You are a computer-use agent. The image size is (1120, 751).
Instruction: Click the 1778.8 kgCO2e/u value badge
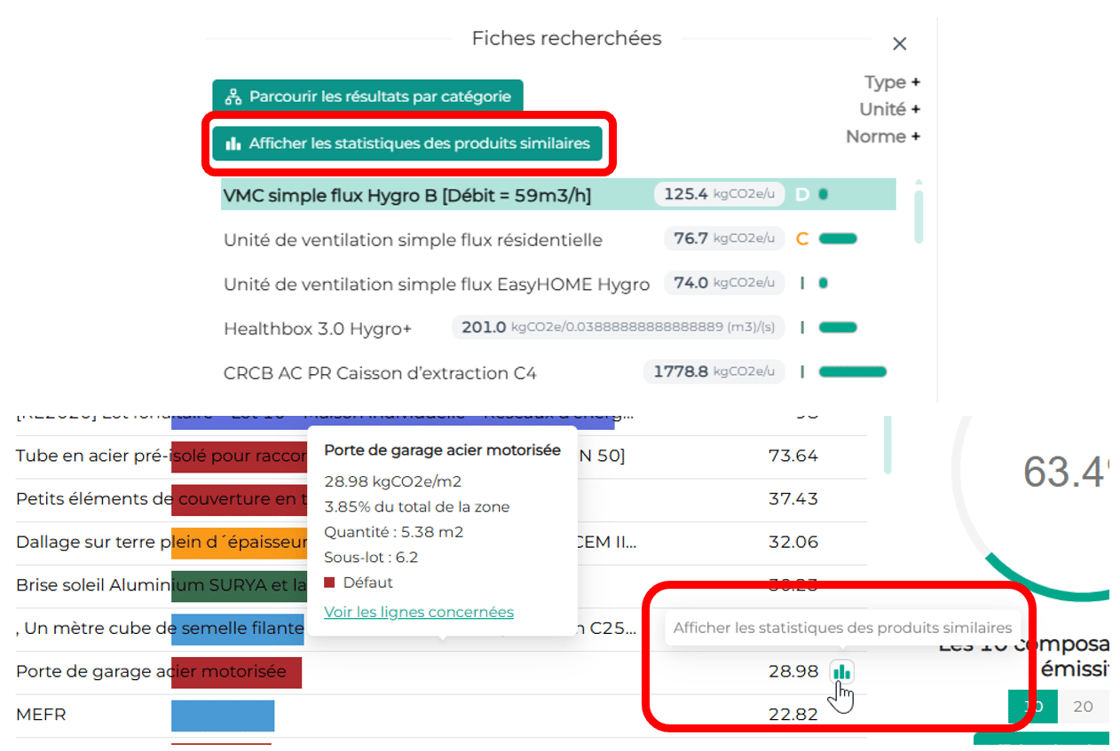(714, 372)
